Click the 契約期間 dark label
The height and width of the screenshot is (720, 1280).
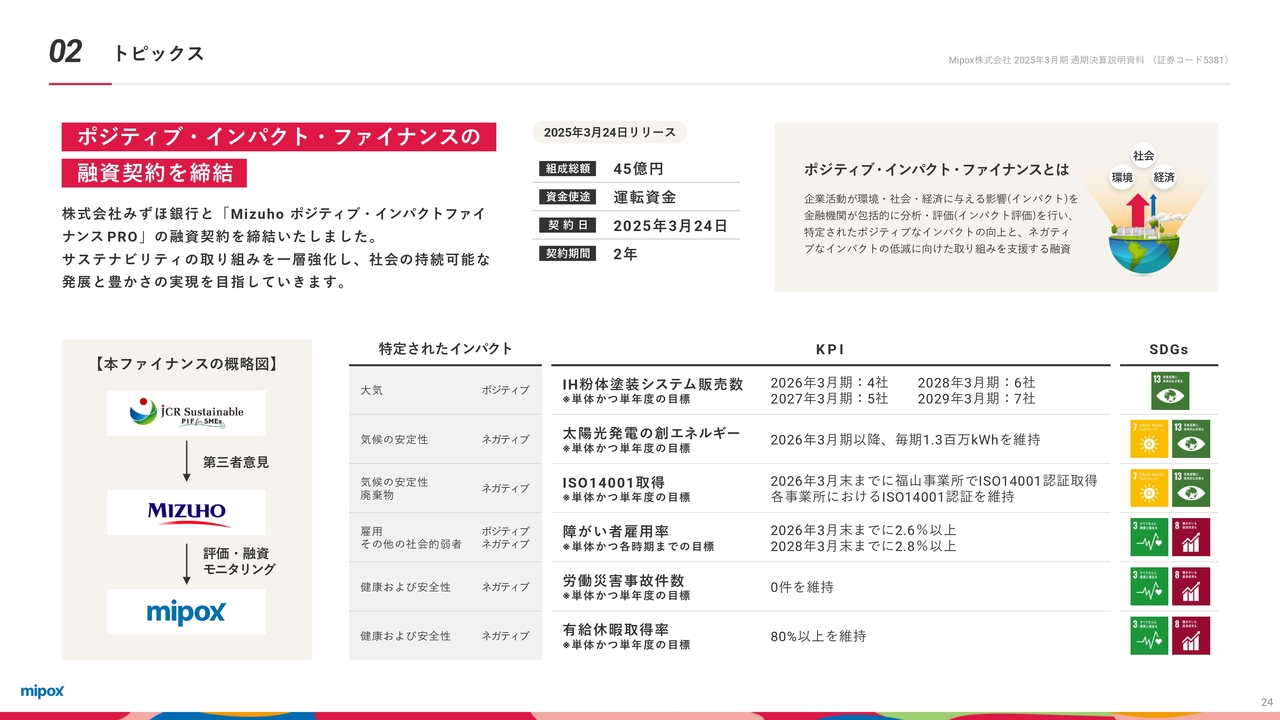[567, 254]
